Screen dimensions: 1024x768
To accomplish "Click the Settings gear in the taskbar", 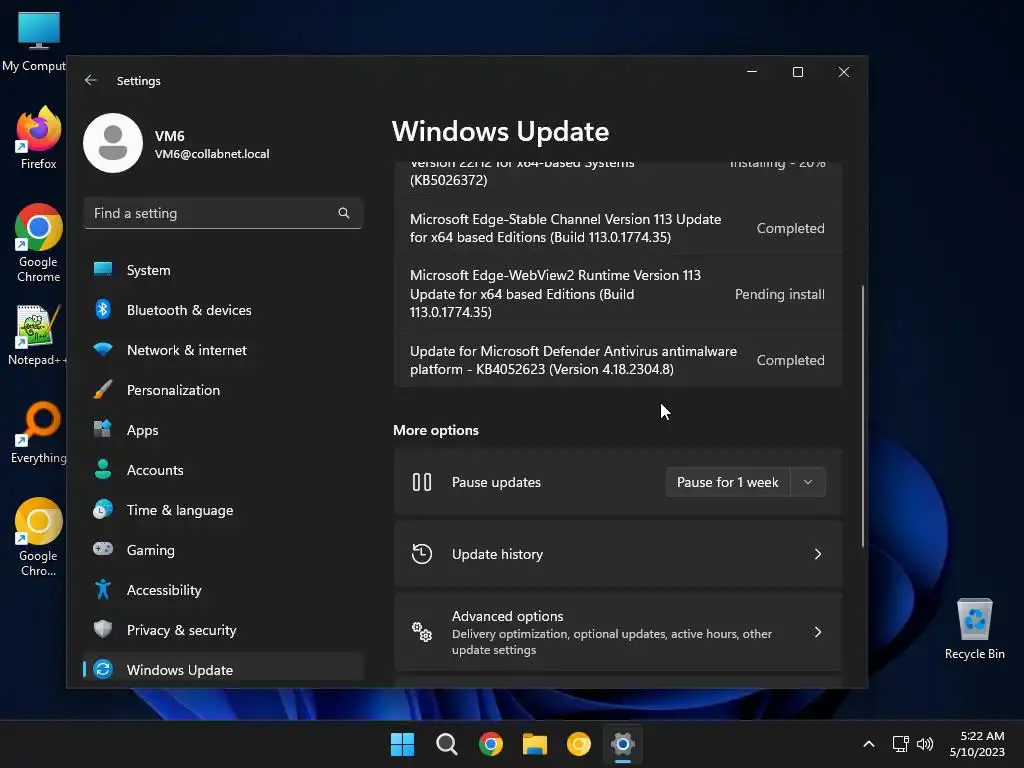I will [x=623, y=744].
